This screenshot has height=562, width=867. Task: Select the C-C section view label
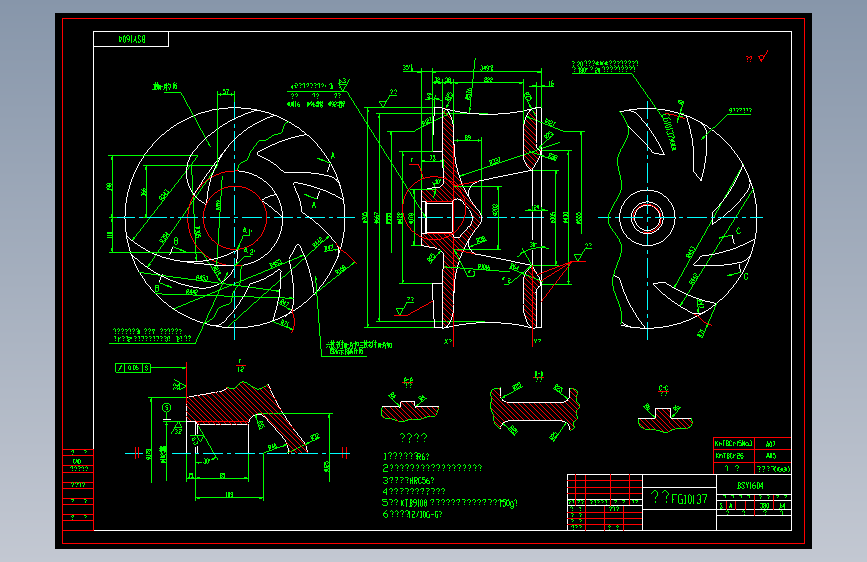(x=664, y=391)
